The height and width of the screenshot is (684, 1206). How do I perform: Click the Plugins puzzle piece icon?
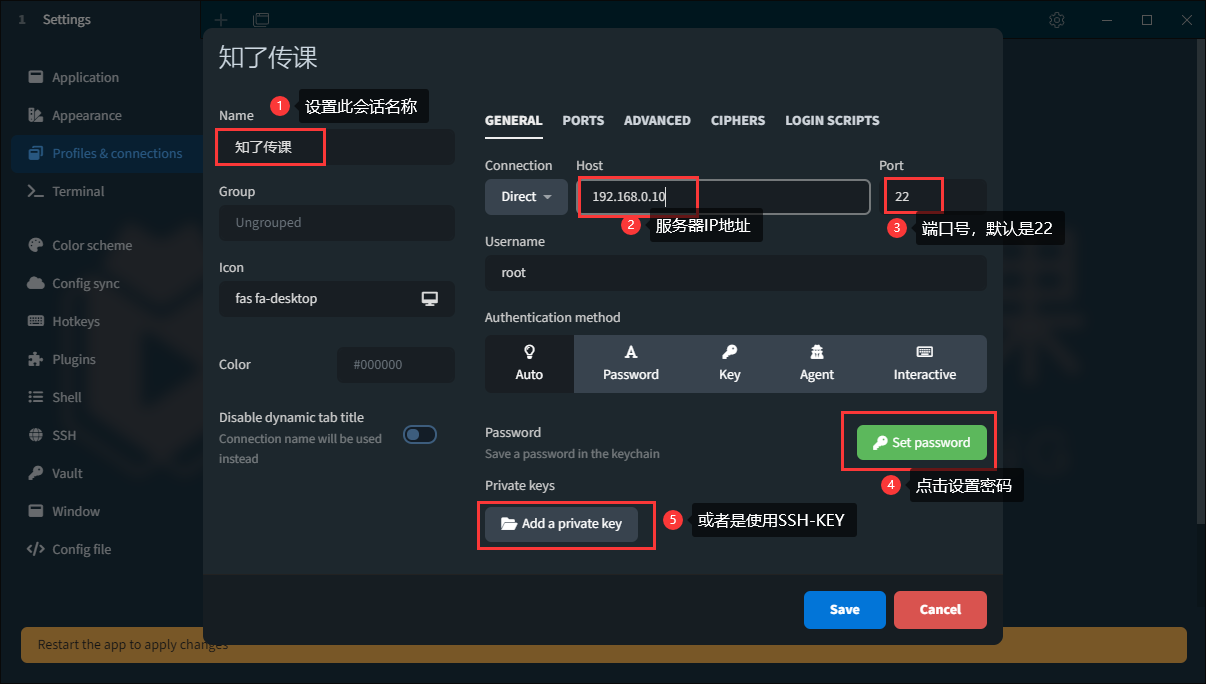click(x=36, y=359)
